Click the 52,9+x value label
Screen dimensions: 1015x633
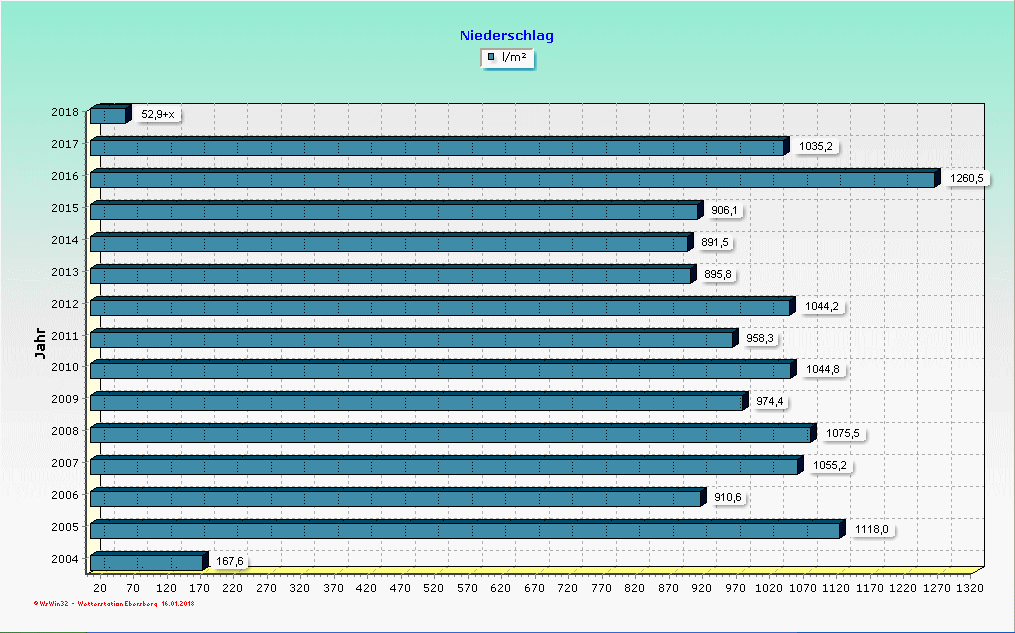(x=158, y=115)
